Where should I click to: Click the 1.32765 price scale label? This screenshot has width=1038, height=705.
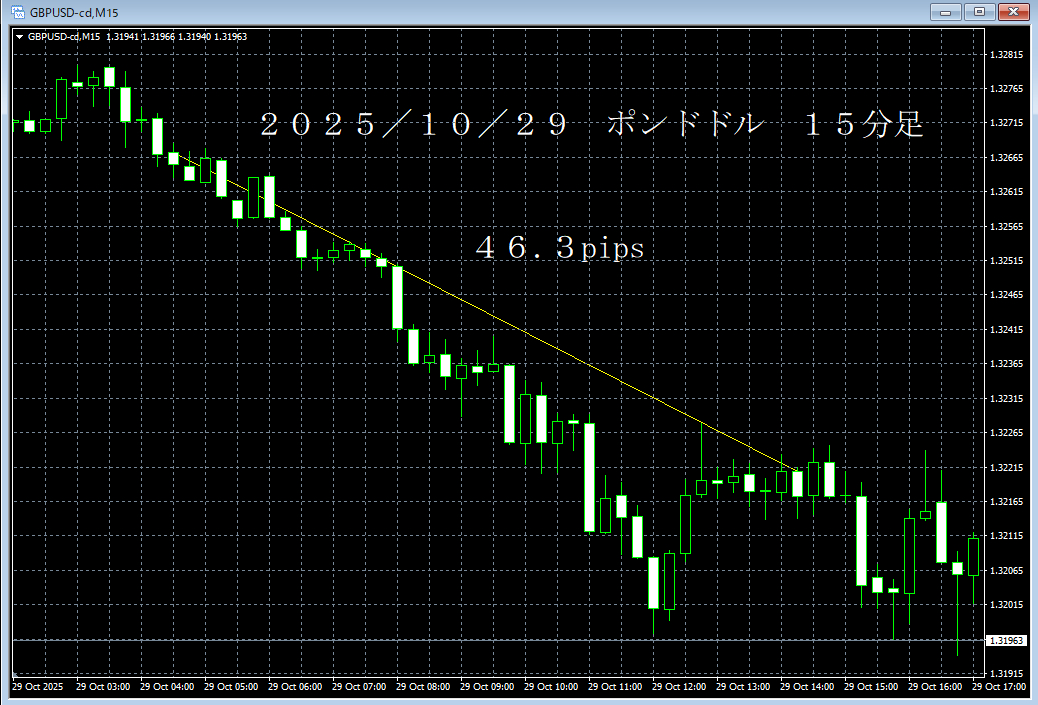click(1006, 88)
